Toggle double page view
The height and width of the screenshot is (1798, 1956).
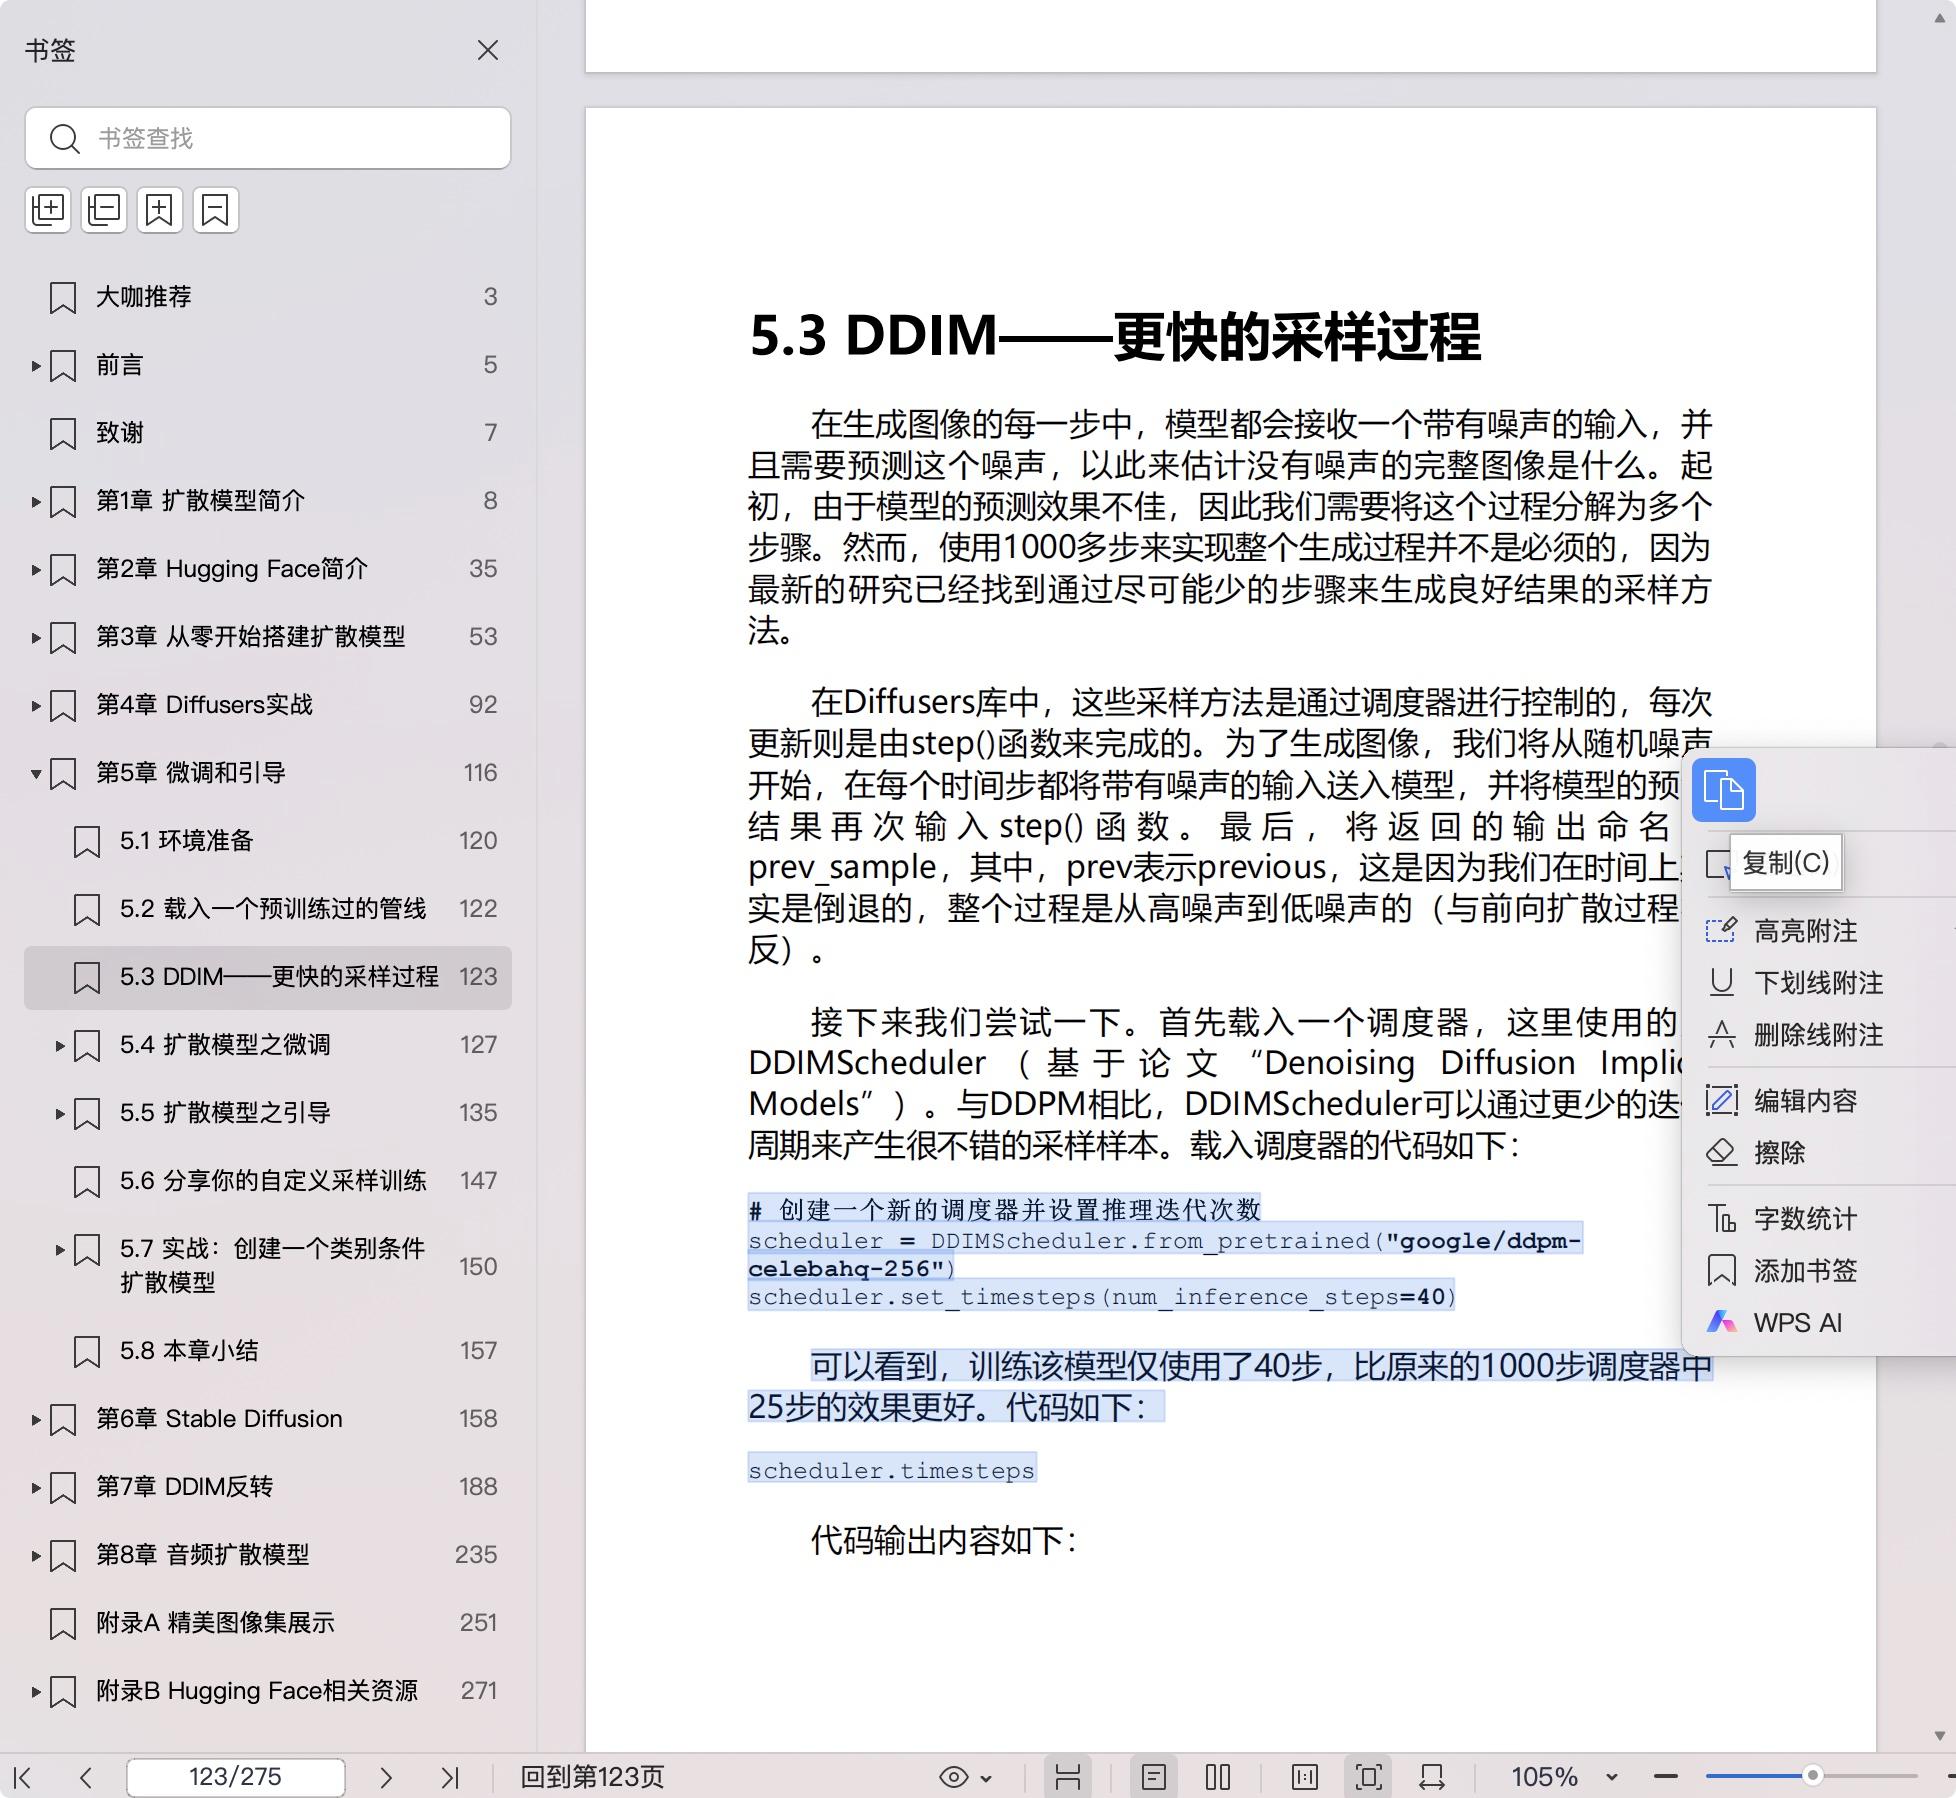[x=1218, y=1777]
